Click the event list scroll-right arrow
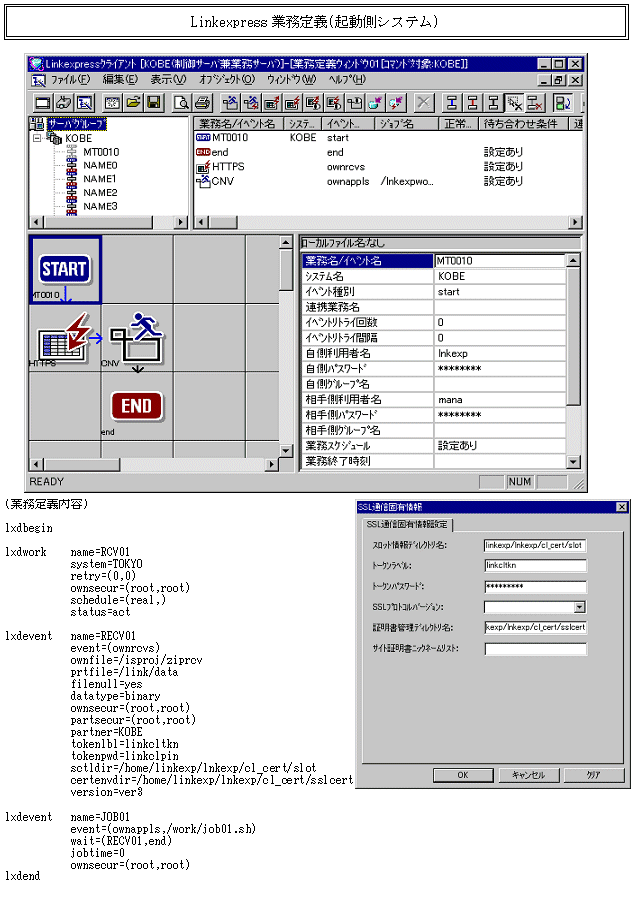This screenshot has height=901, width=637. [x=574, y=222]
